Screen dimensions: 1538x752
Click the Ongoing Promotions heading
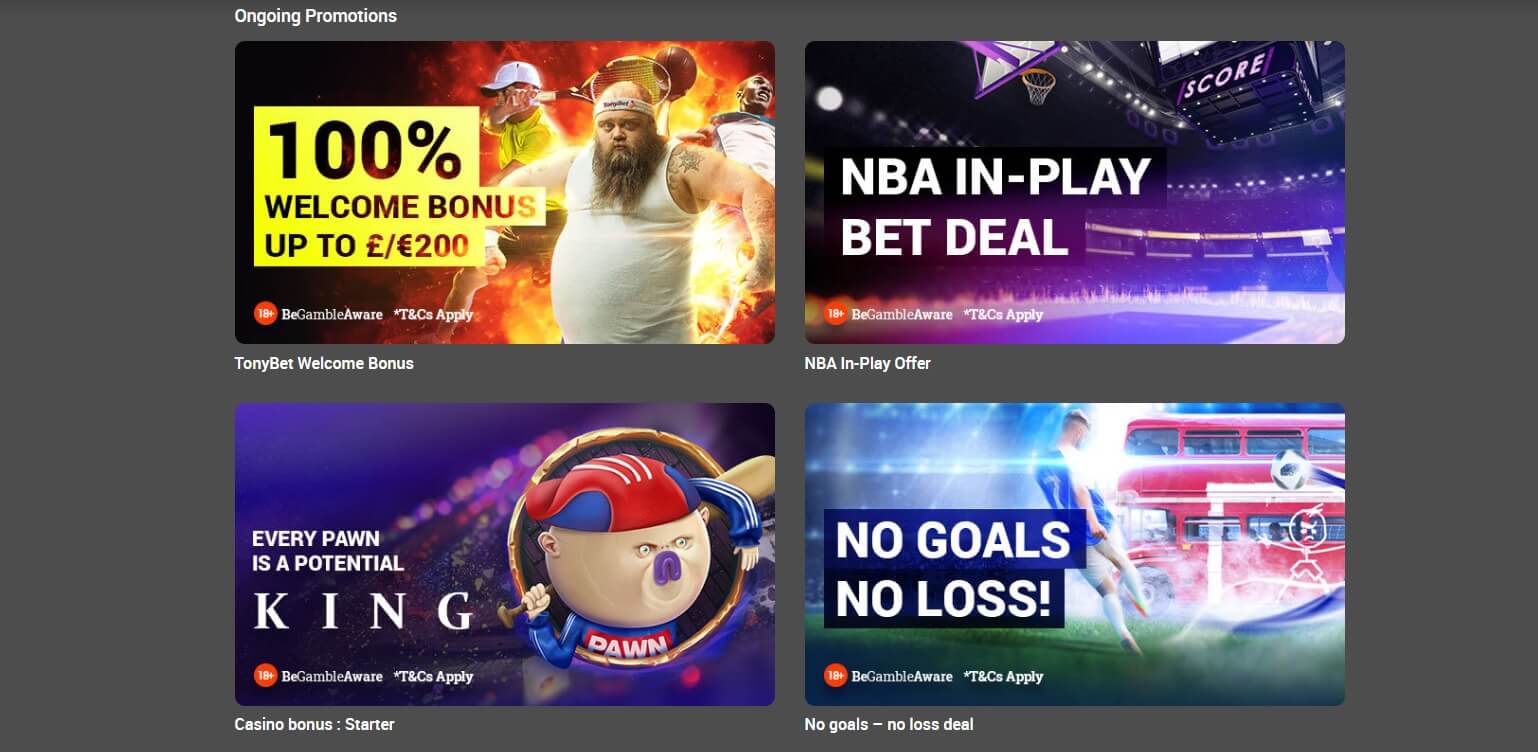click(315, 16)
